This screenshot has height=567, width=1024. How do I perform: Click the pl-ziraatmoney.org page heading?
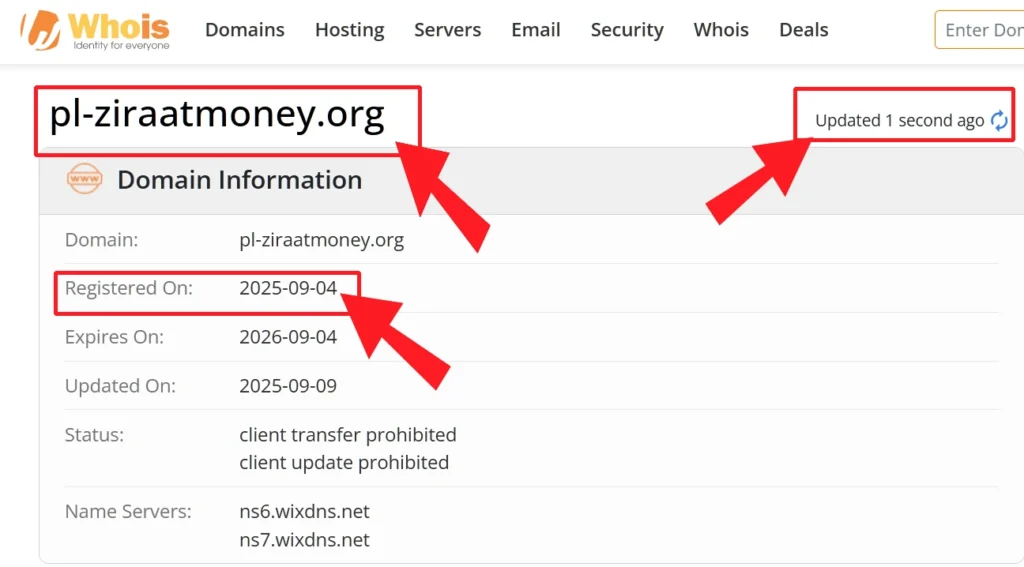coord(217,115)
